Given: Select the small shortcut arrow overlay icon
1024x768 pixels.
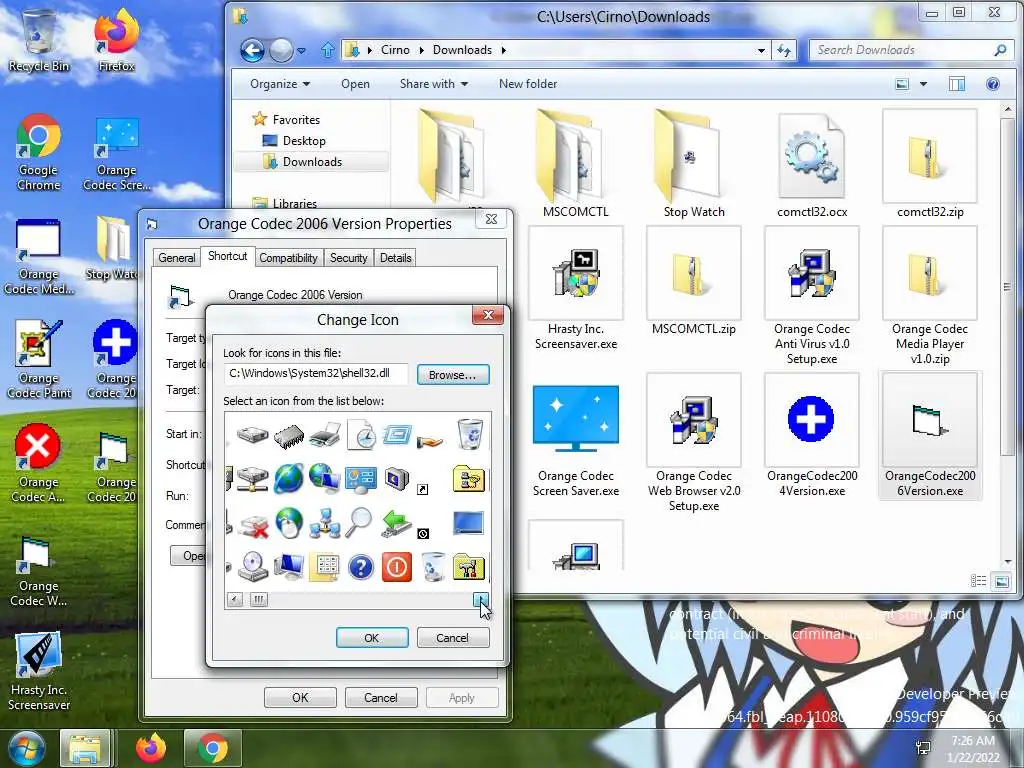Looking at the screenshot, I should point(423,489).
